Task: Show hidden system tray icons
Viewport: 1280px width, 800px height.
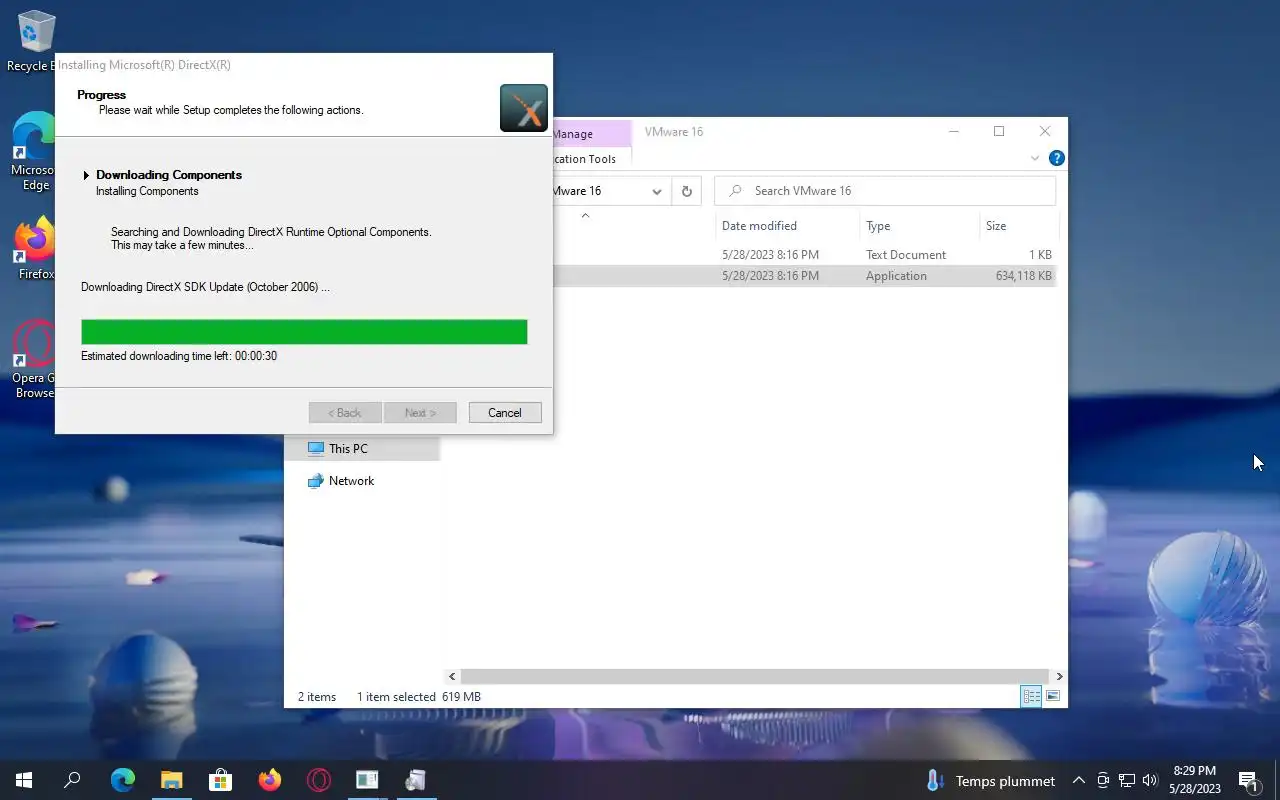Action: pyautogui.click(x=1079, y=780)
